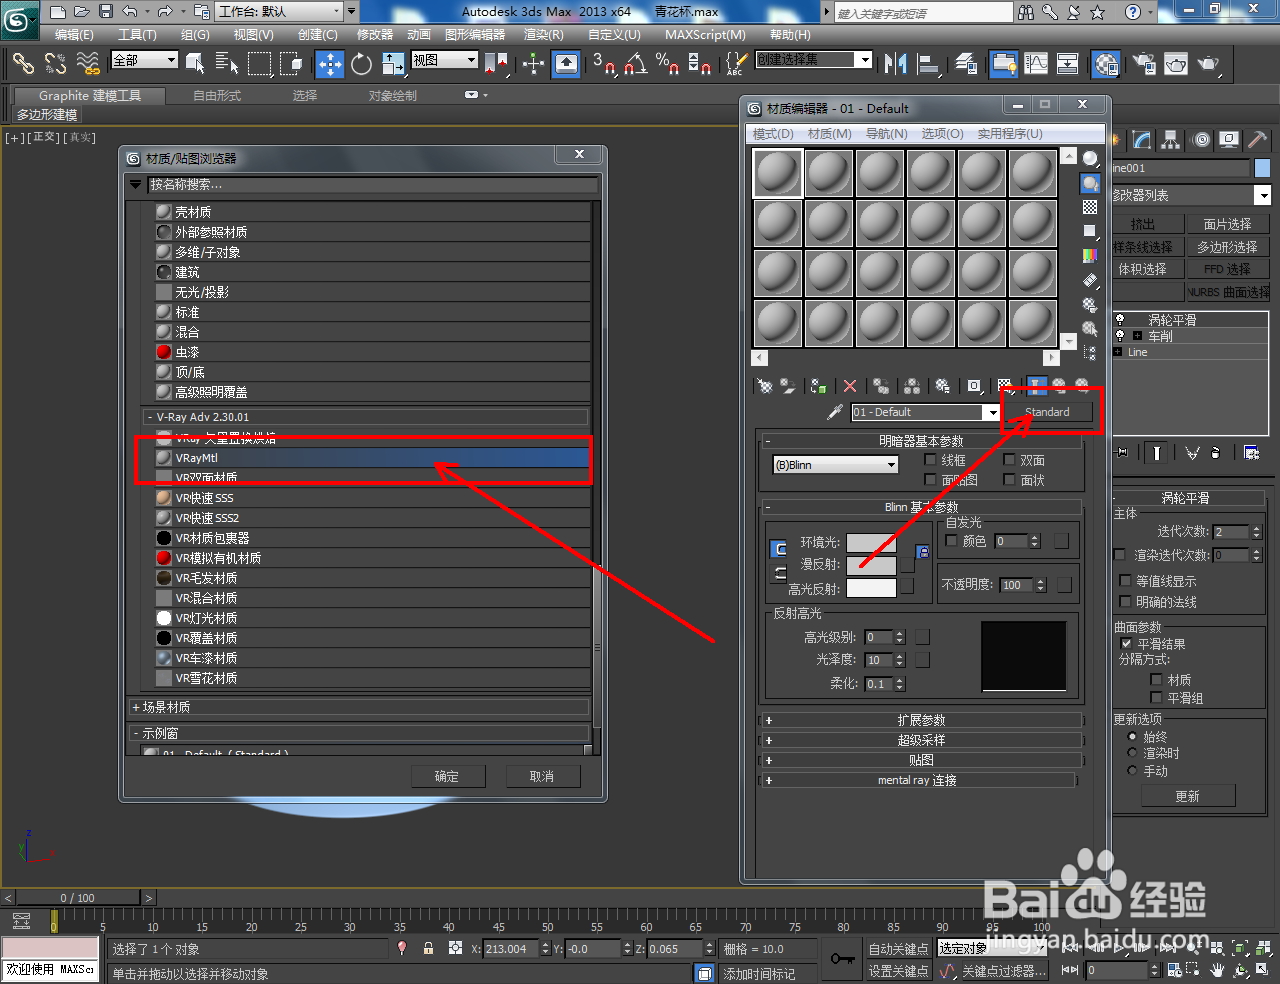Open the (B)Blinn shader dropdown

pos(836,465)
